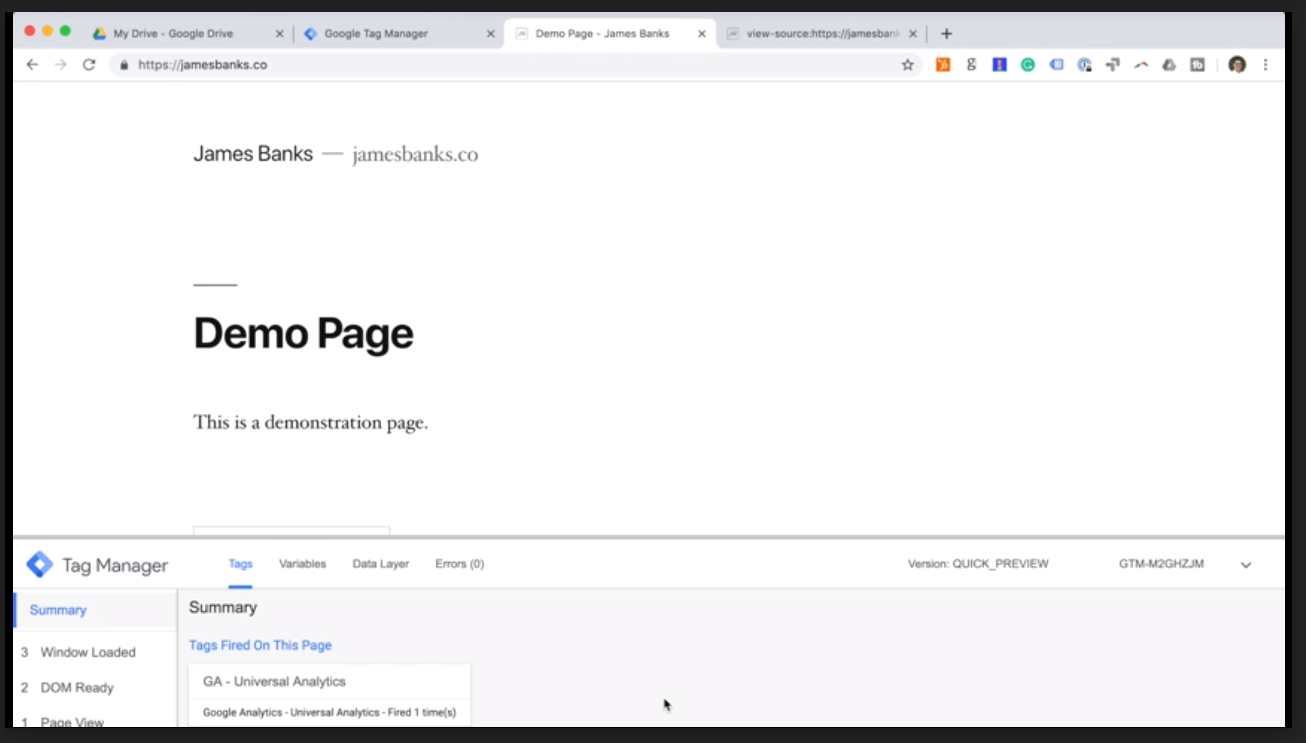Click the Grammarly extension icon
1306x743 pixels.
pos(1027,63)
